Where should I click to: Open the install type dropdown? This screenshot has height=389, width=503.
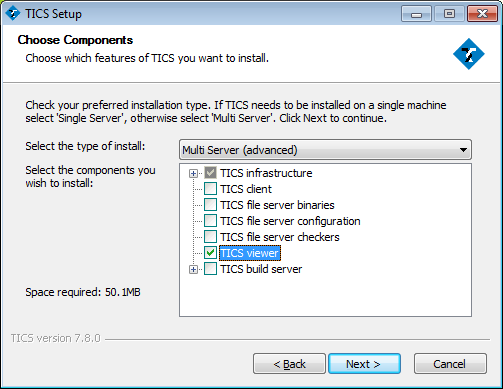tap(325, 150)
